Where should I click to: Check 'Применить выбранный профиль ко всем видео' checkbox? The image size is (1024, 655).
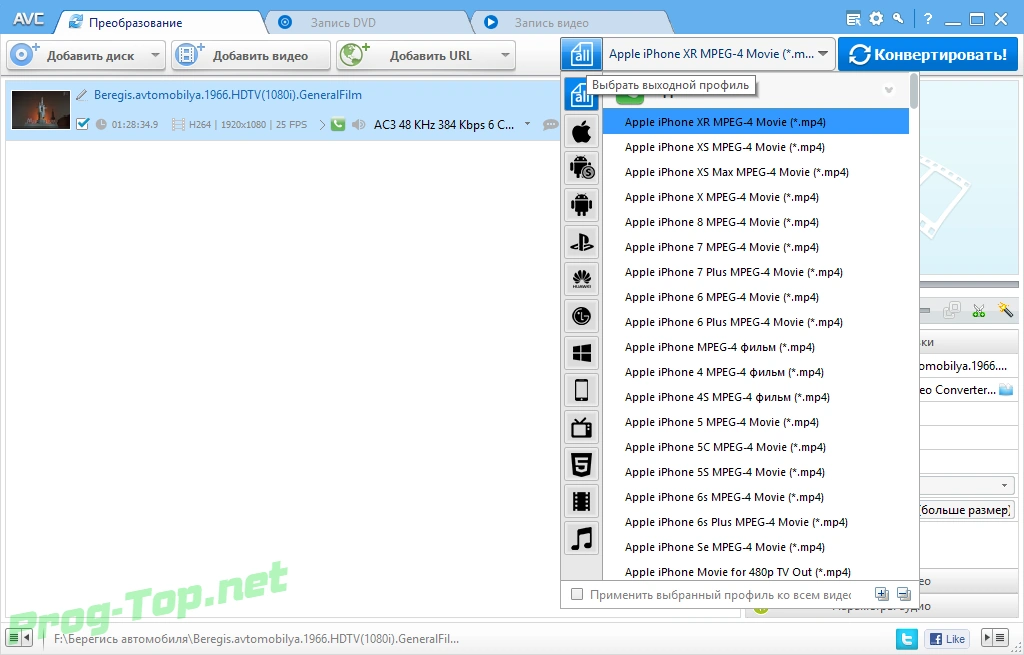(577, 594)
